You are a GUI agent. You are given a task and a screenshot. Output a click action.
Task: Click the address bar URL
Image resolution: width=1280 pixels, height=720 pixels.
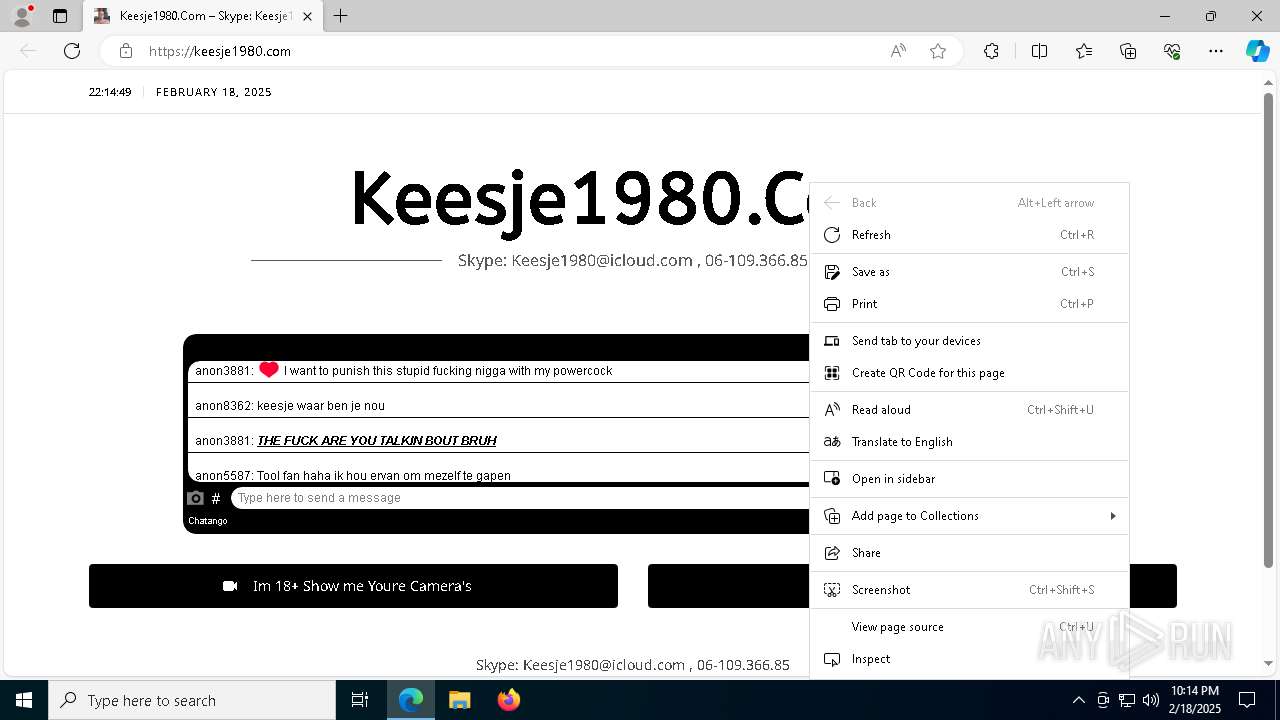220,51
